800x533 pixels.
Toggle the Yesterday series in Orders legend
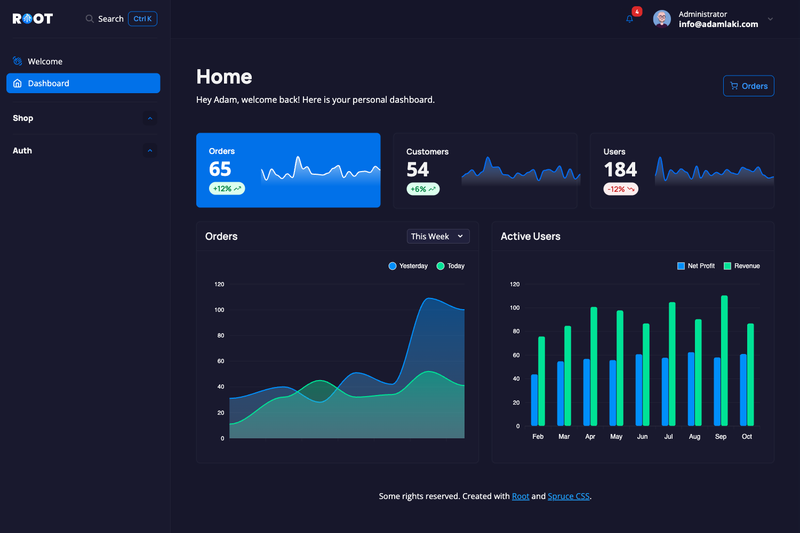click(x=408, y=266)
